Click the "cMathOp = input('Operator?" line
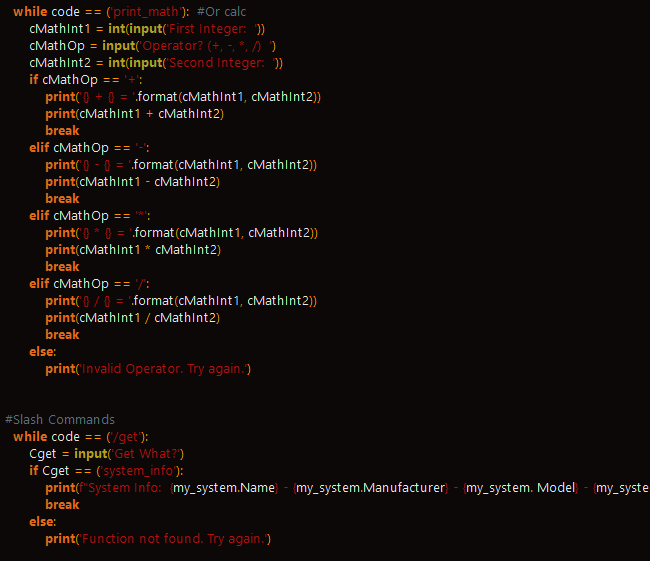Image resolution: width=650 pixels, height=561 pixels. point(153,46)
